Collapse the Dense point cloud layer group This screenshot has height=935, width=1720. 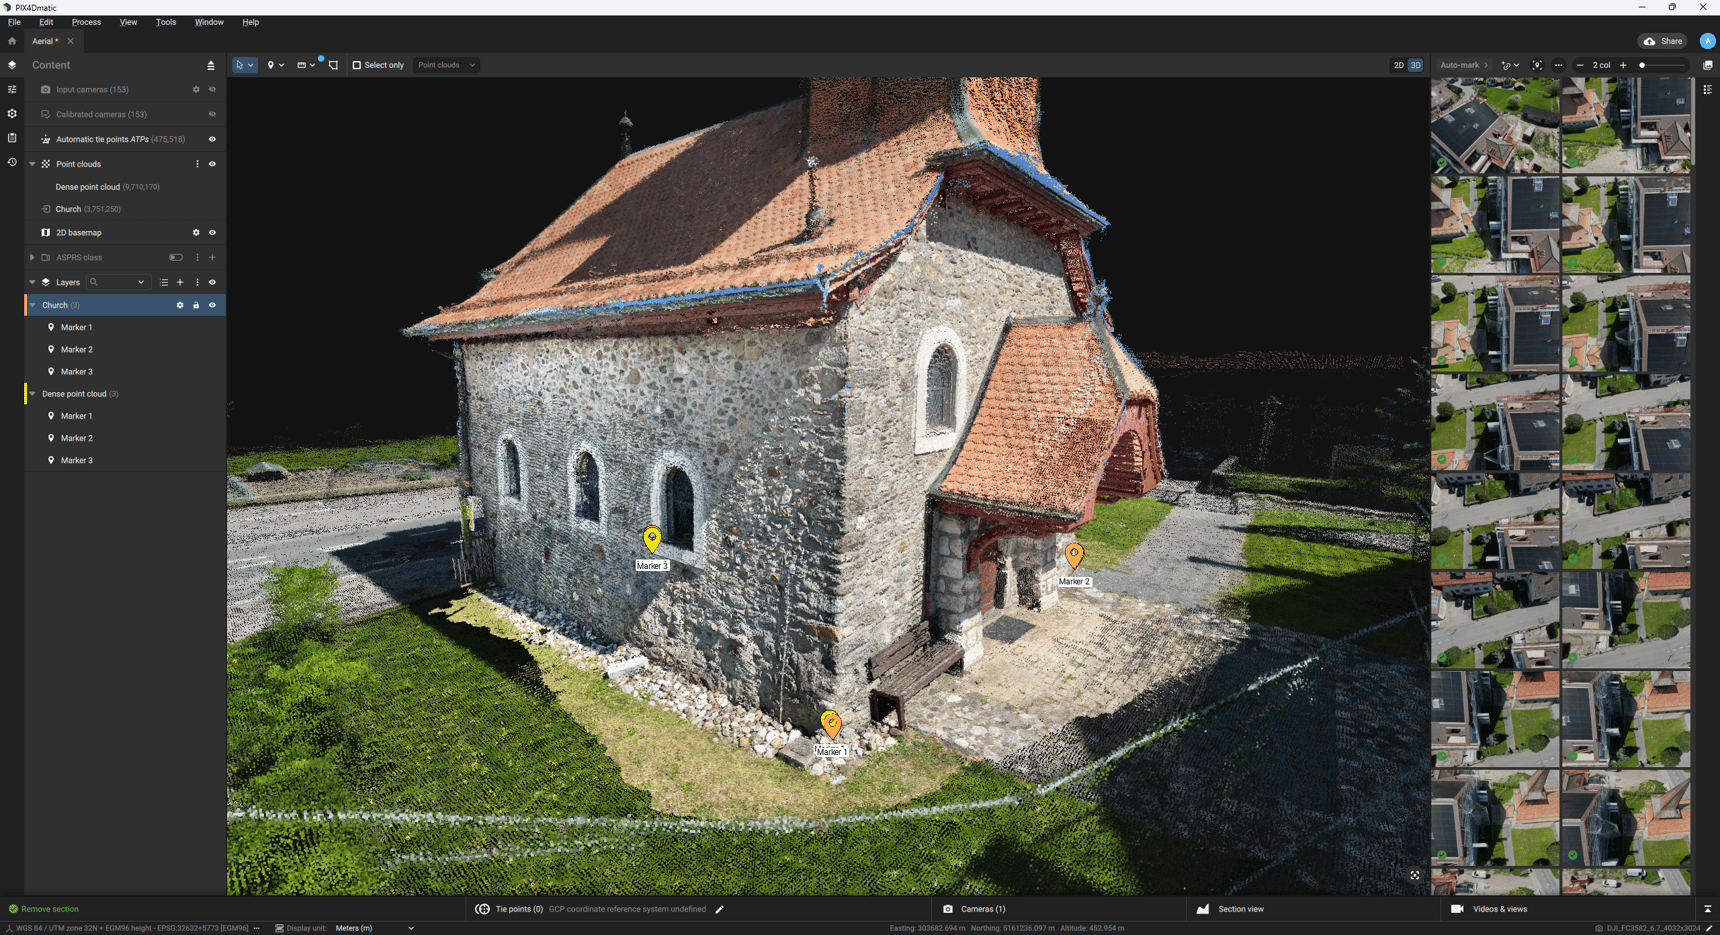(33, 394)
